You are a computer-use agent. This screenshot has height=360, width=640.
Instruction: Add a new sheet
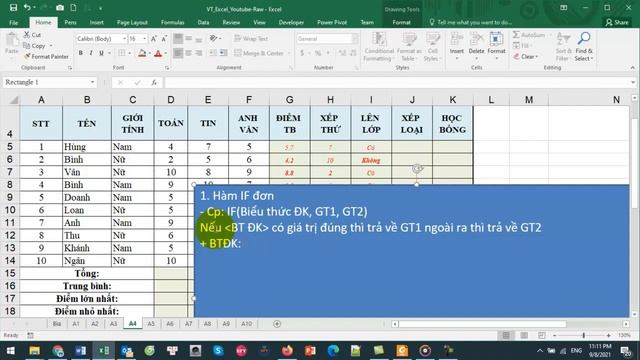[277, 324]
